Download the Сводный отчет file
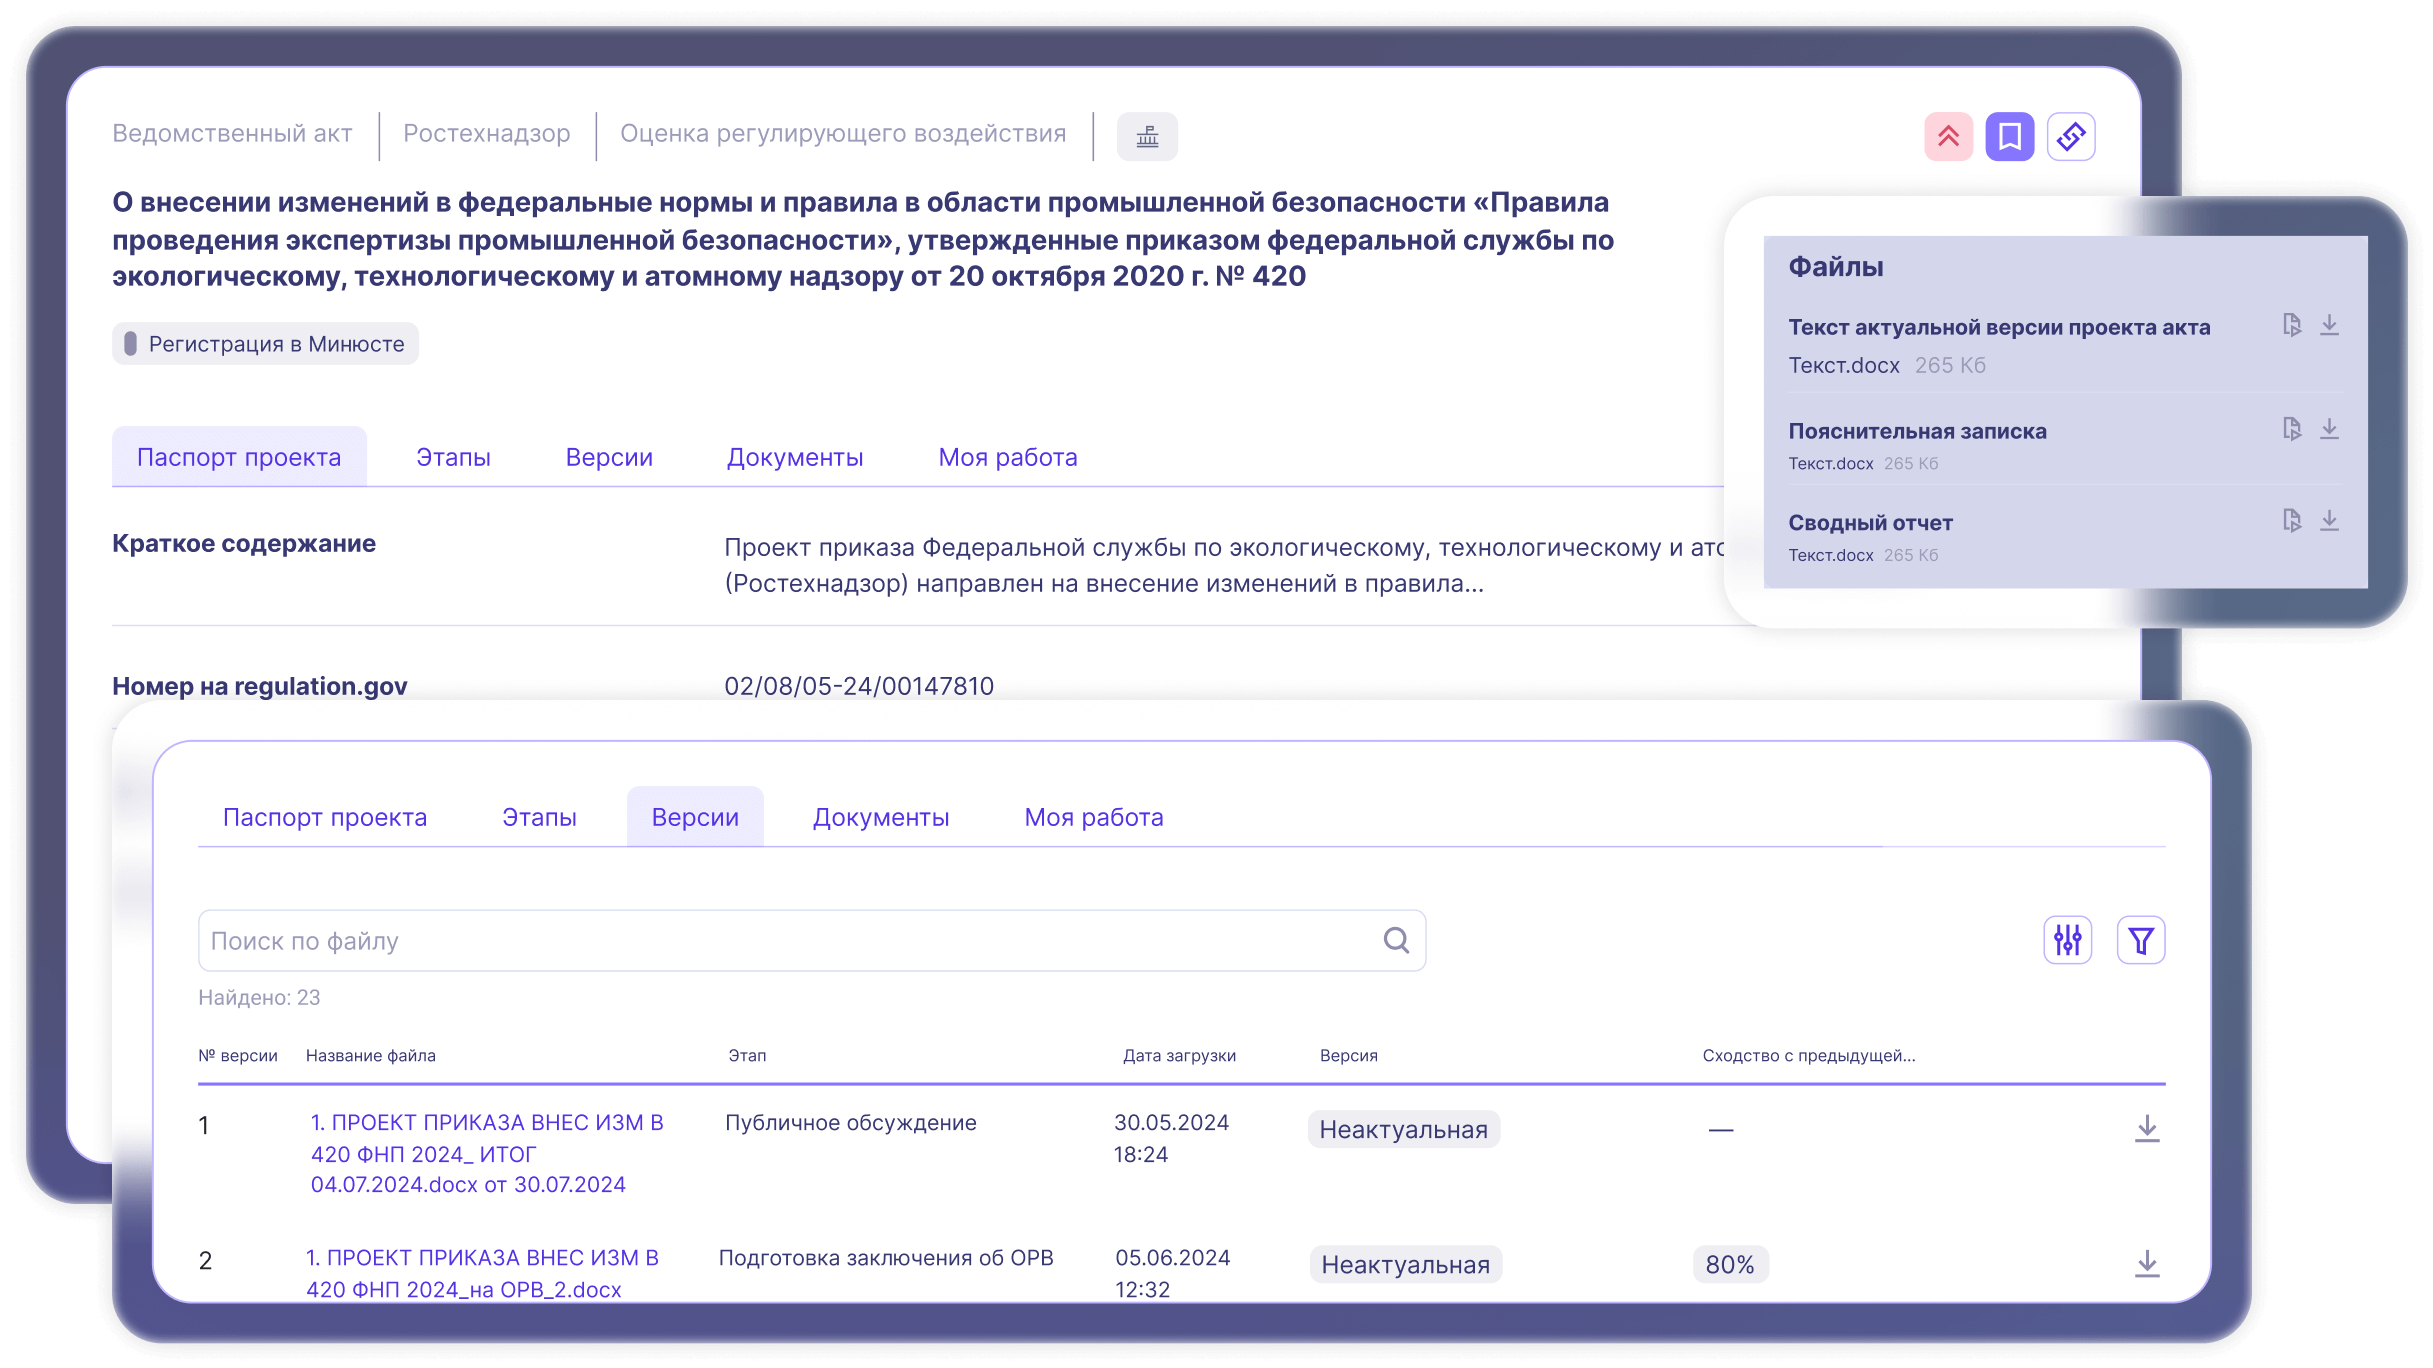2433x1368 pixels. pyautogui.click(x=2329, y=520)
